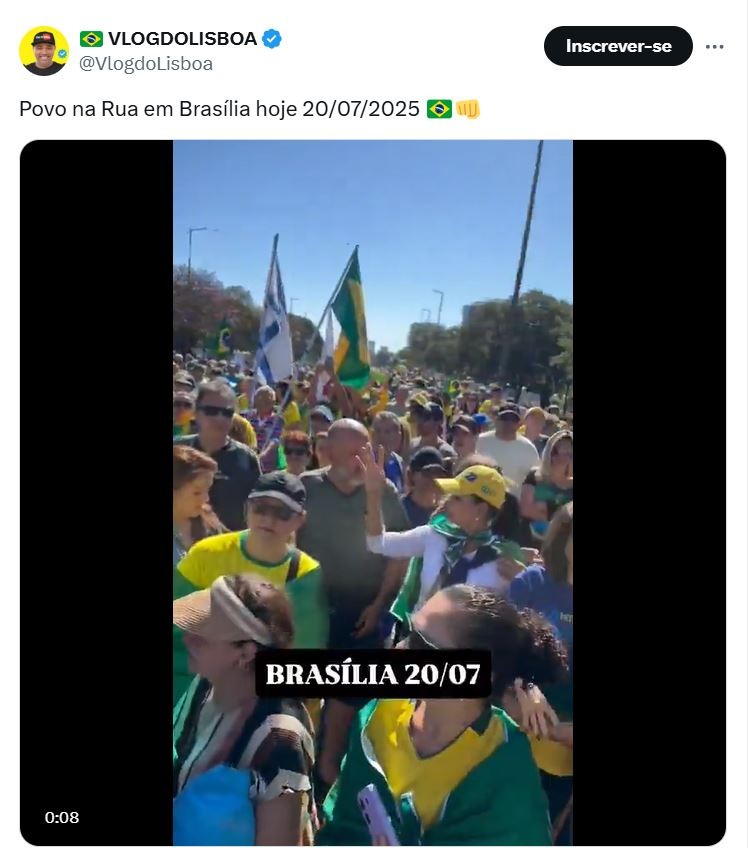The width and height of the screenshot is (749, 848).
Task: Open the VLOGDOLISBOA profile avatar
Action: (44, 51)
